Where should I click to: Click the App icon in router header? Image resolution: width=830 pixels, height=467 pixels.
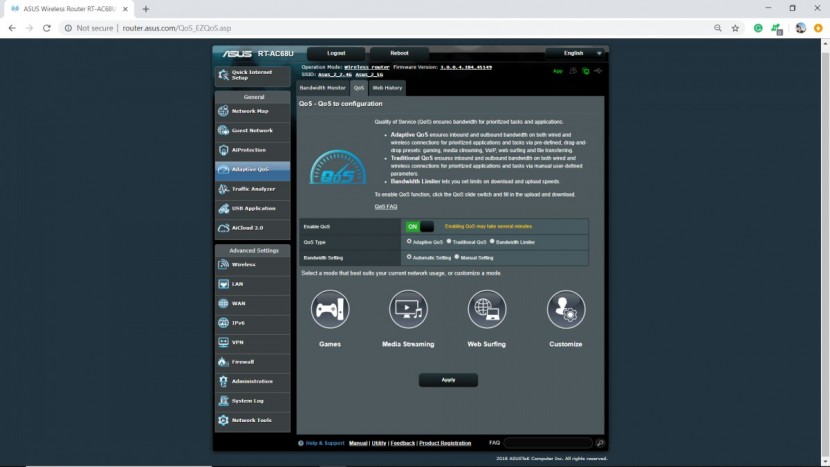click(x=558, y=71)
